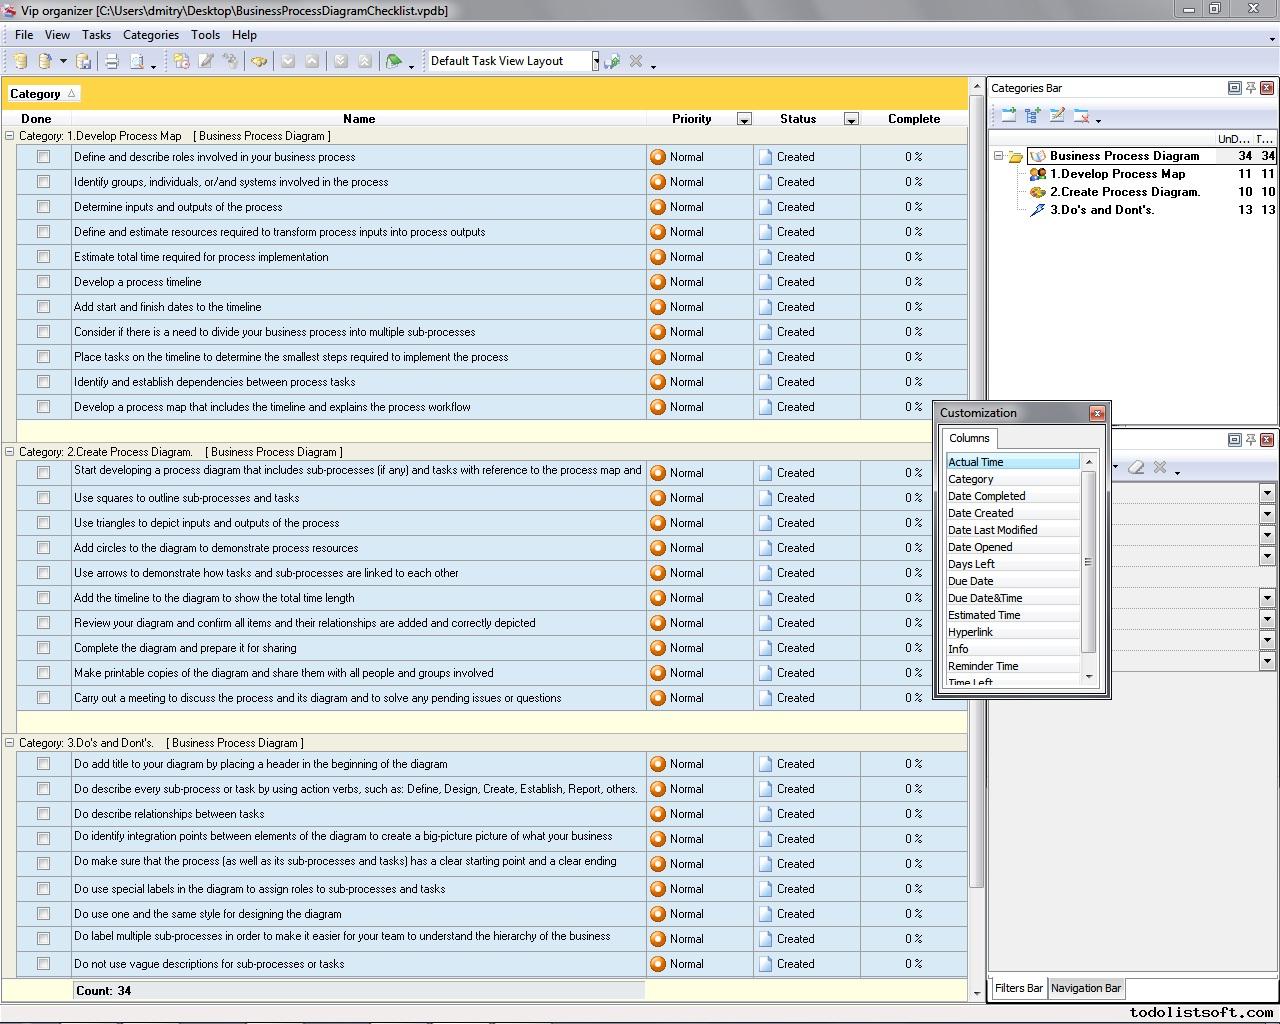Click the Add Subcategory tree icon
Image resolution: width=1280 pixels, height=1024 pixels.
click(1033, 116)
